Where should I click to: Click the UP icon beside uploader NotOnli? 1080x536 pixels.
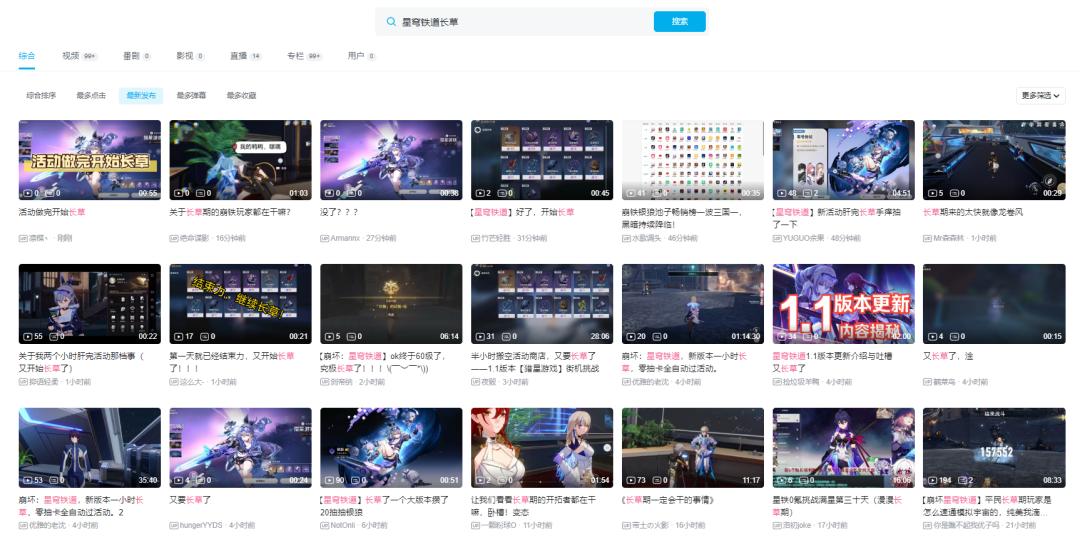(x=324, y=526)
